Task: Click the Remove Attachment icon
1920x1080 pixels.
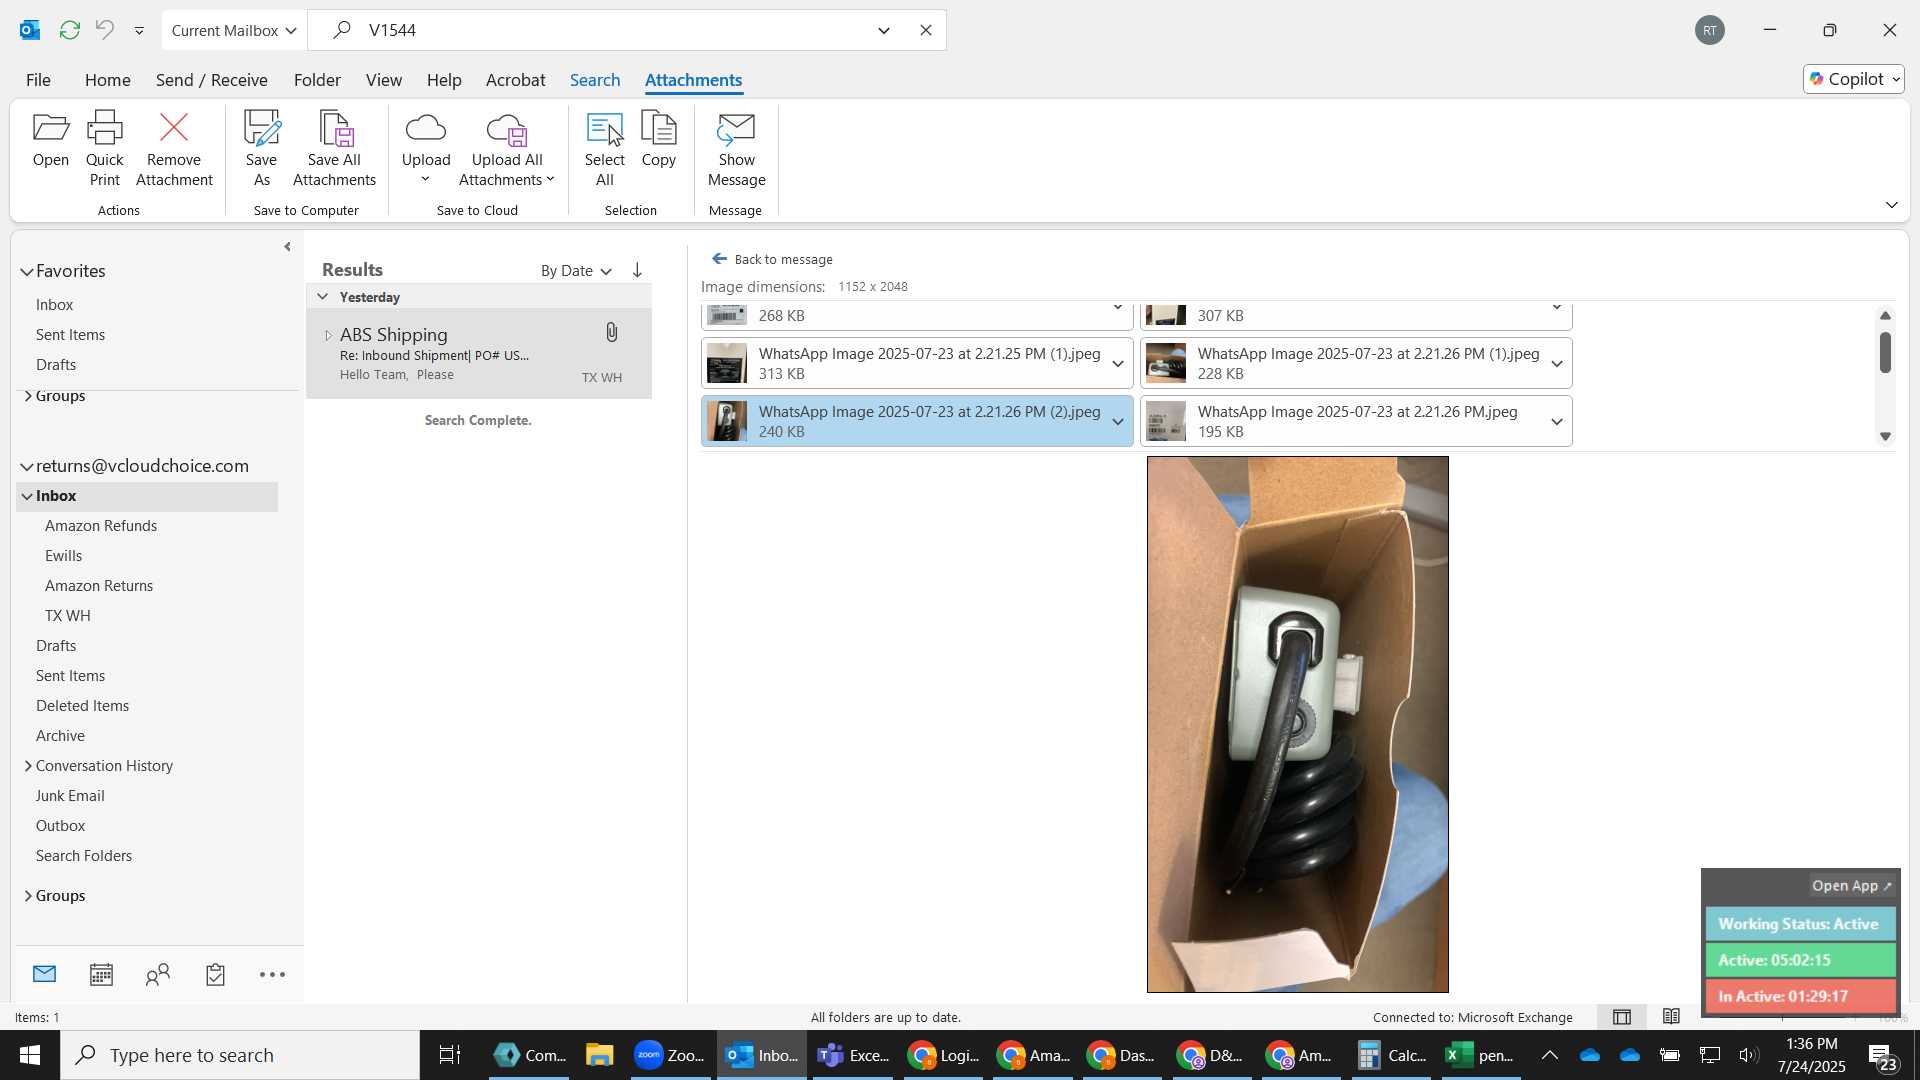Action: (x=174, y=150)
